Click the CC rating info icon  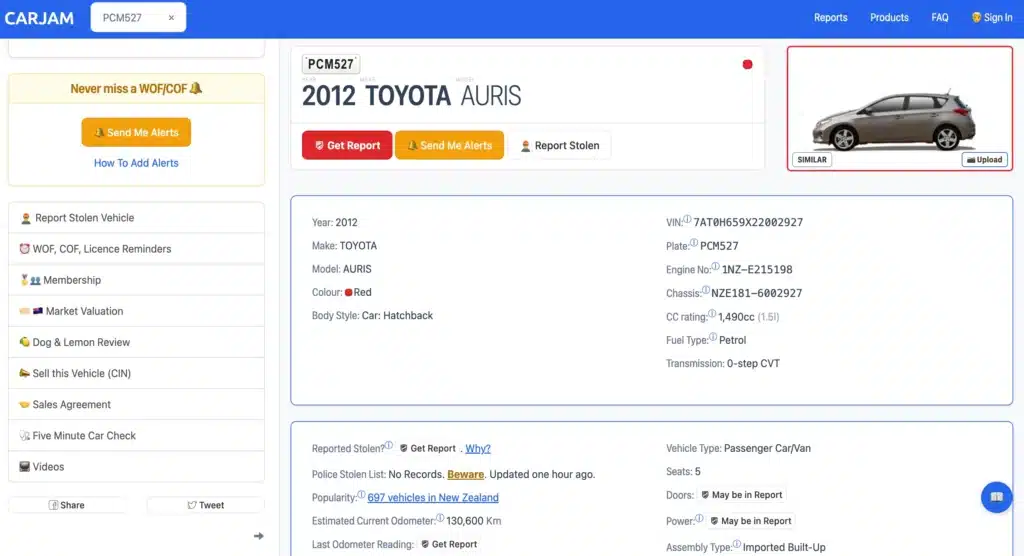(x=712, y=314)
